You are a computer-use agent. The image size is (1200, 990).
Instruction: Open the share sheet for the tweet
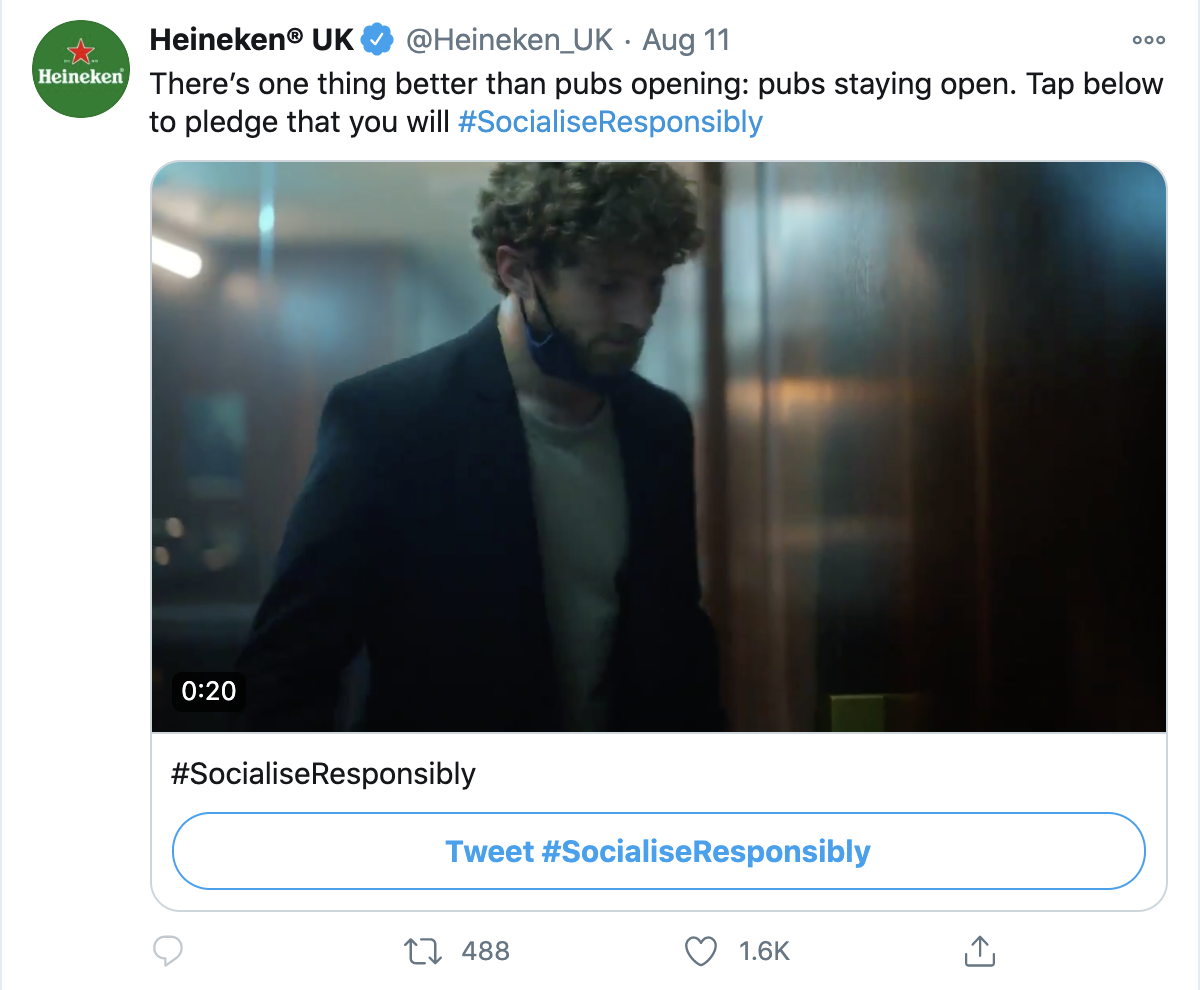pyautogui.click(x=980, y=951)
